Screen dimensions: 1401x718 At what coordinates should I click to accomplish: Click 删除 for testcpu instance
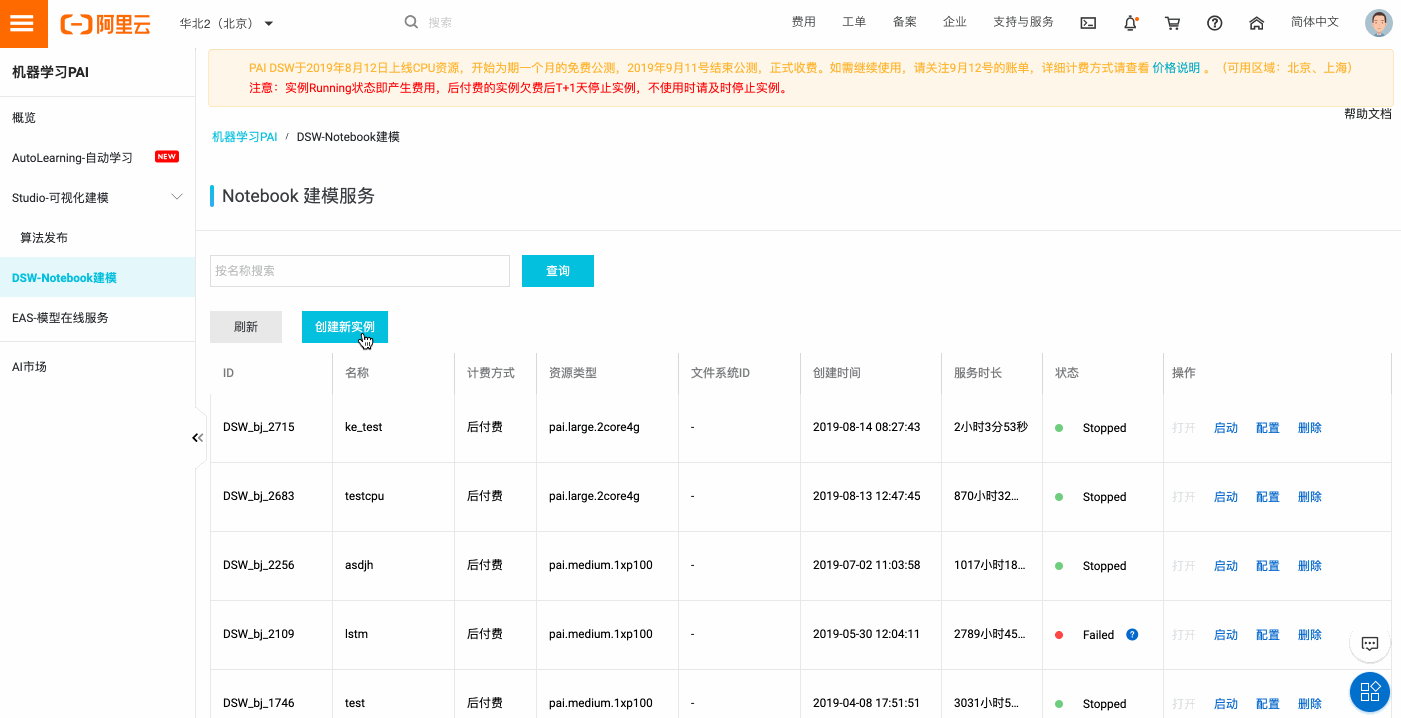[1310, 497]
